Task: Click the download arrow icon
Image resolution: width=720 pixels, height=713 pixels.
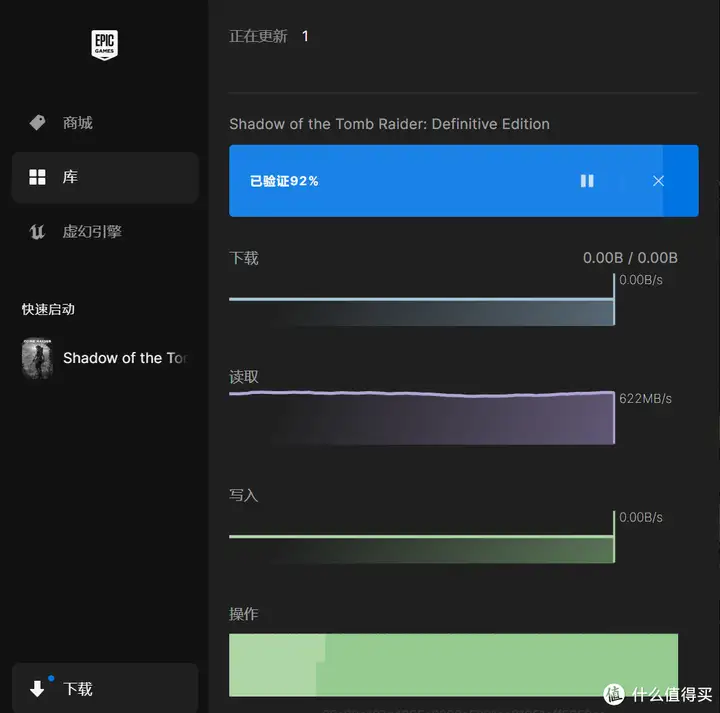Action: coord(37,689)
